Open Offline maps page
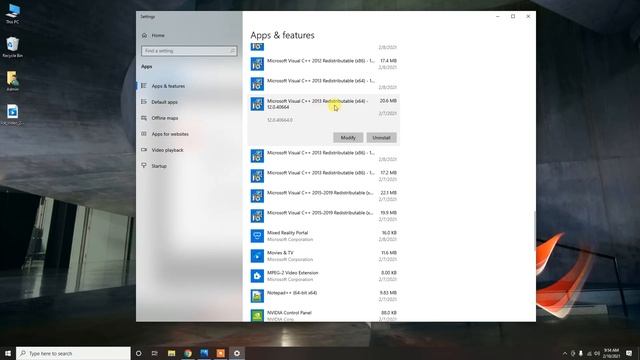Screen dimensions: 640x360 click(165, 118)
